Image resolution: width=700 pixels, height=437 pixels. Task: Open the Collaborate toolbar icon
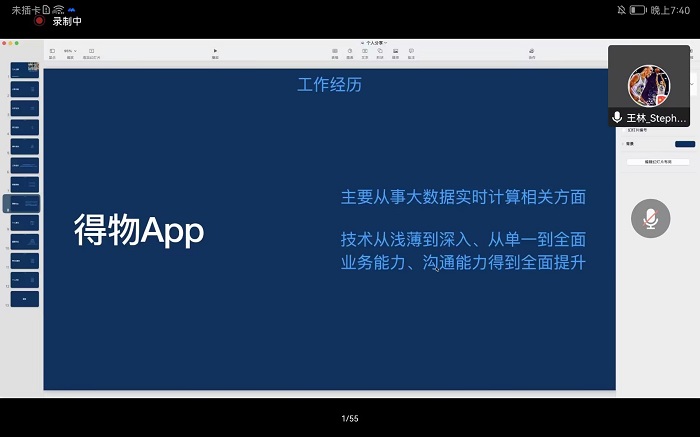532,51
